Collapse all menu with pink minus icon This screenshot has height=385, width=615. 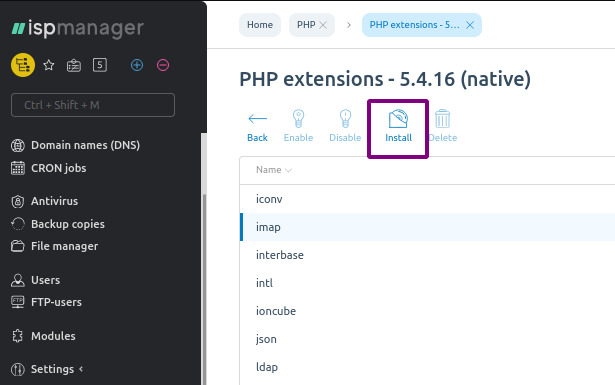tap(163, 65)
